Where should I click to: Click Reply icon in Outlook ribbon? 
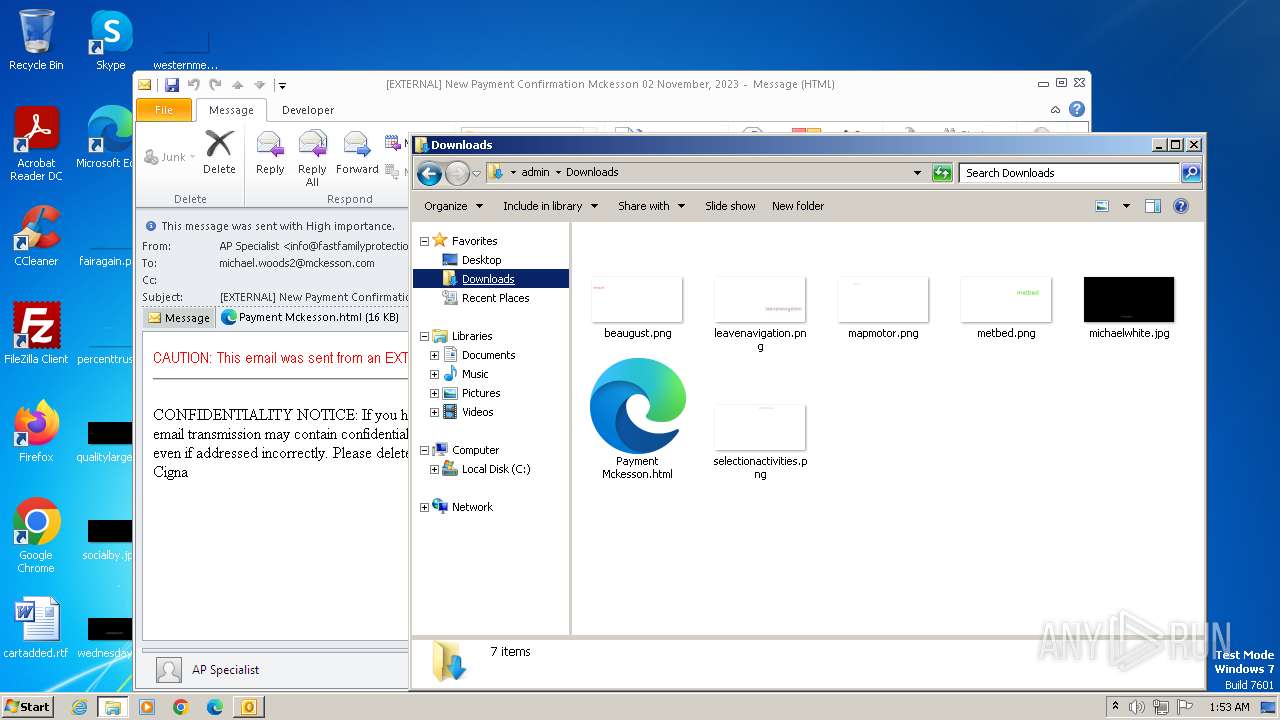point(270,152)
